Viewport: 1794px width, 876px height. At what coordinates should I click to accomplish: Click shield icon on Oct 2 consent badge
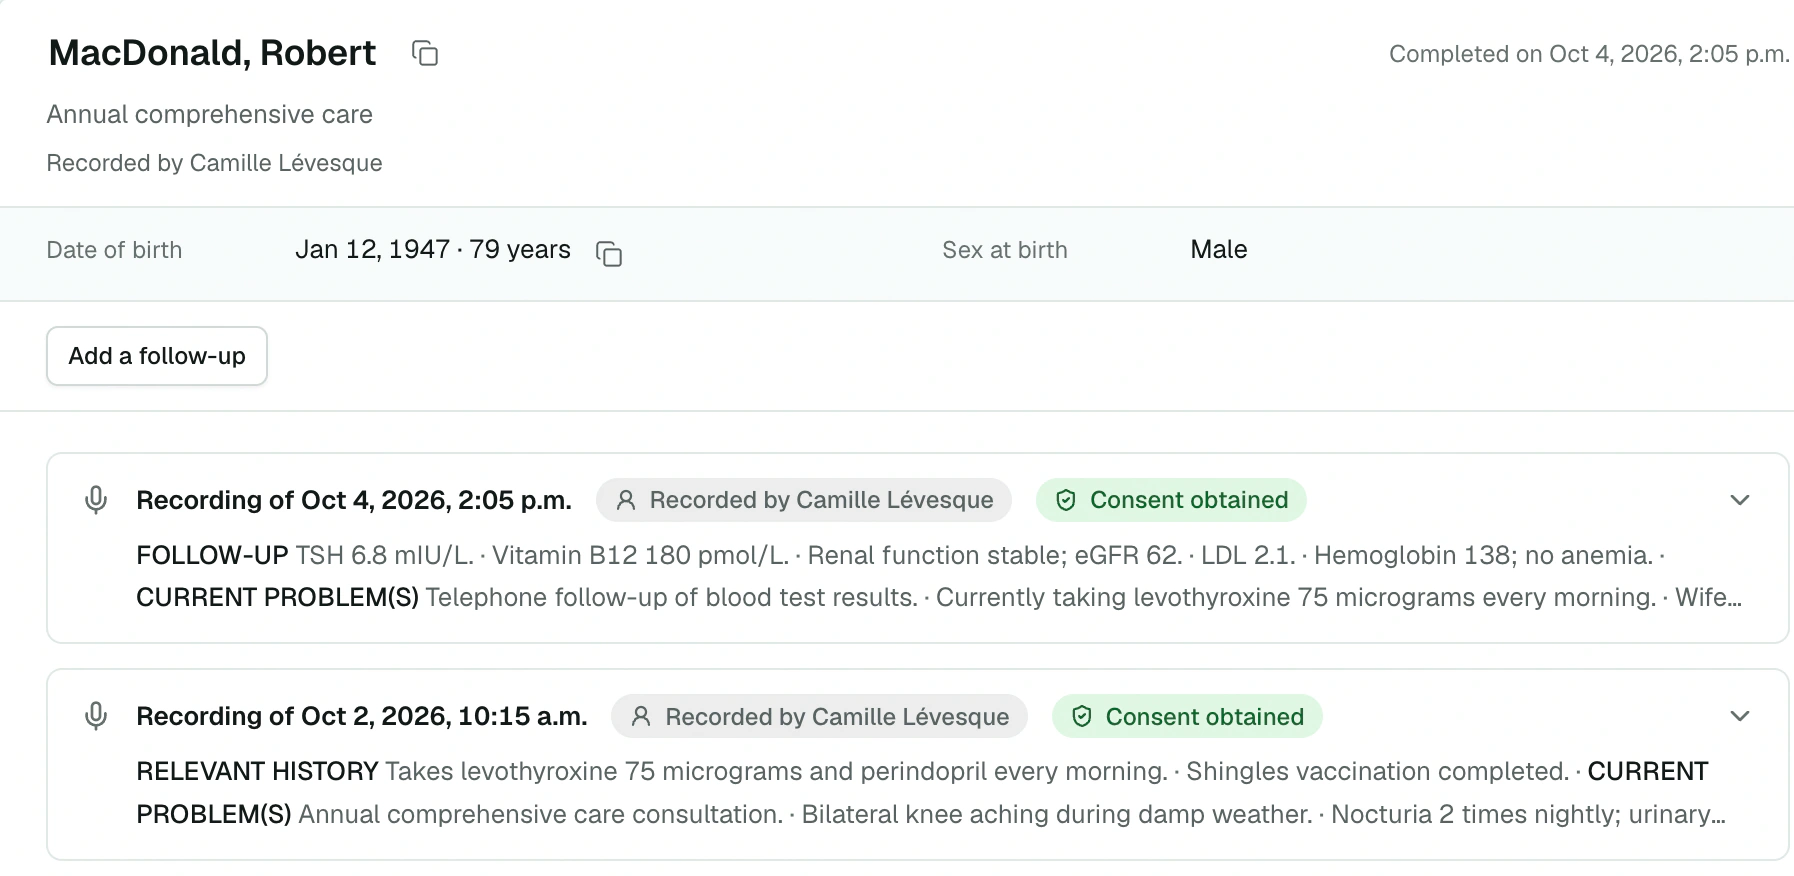[1082, 716]
